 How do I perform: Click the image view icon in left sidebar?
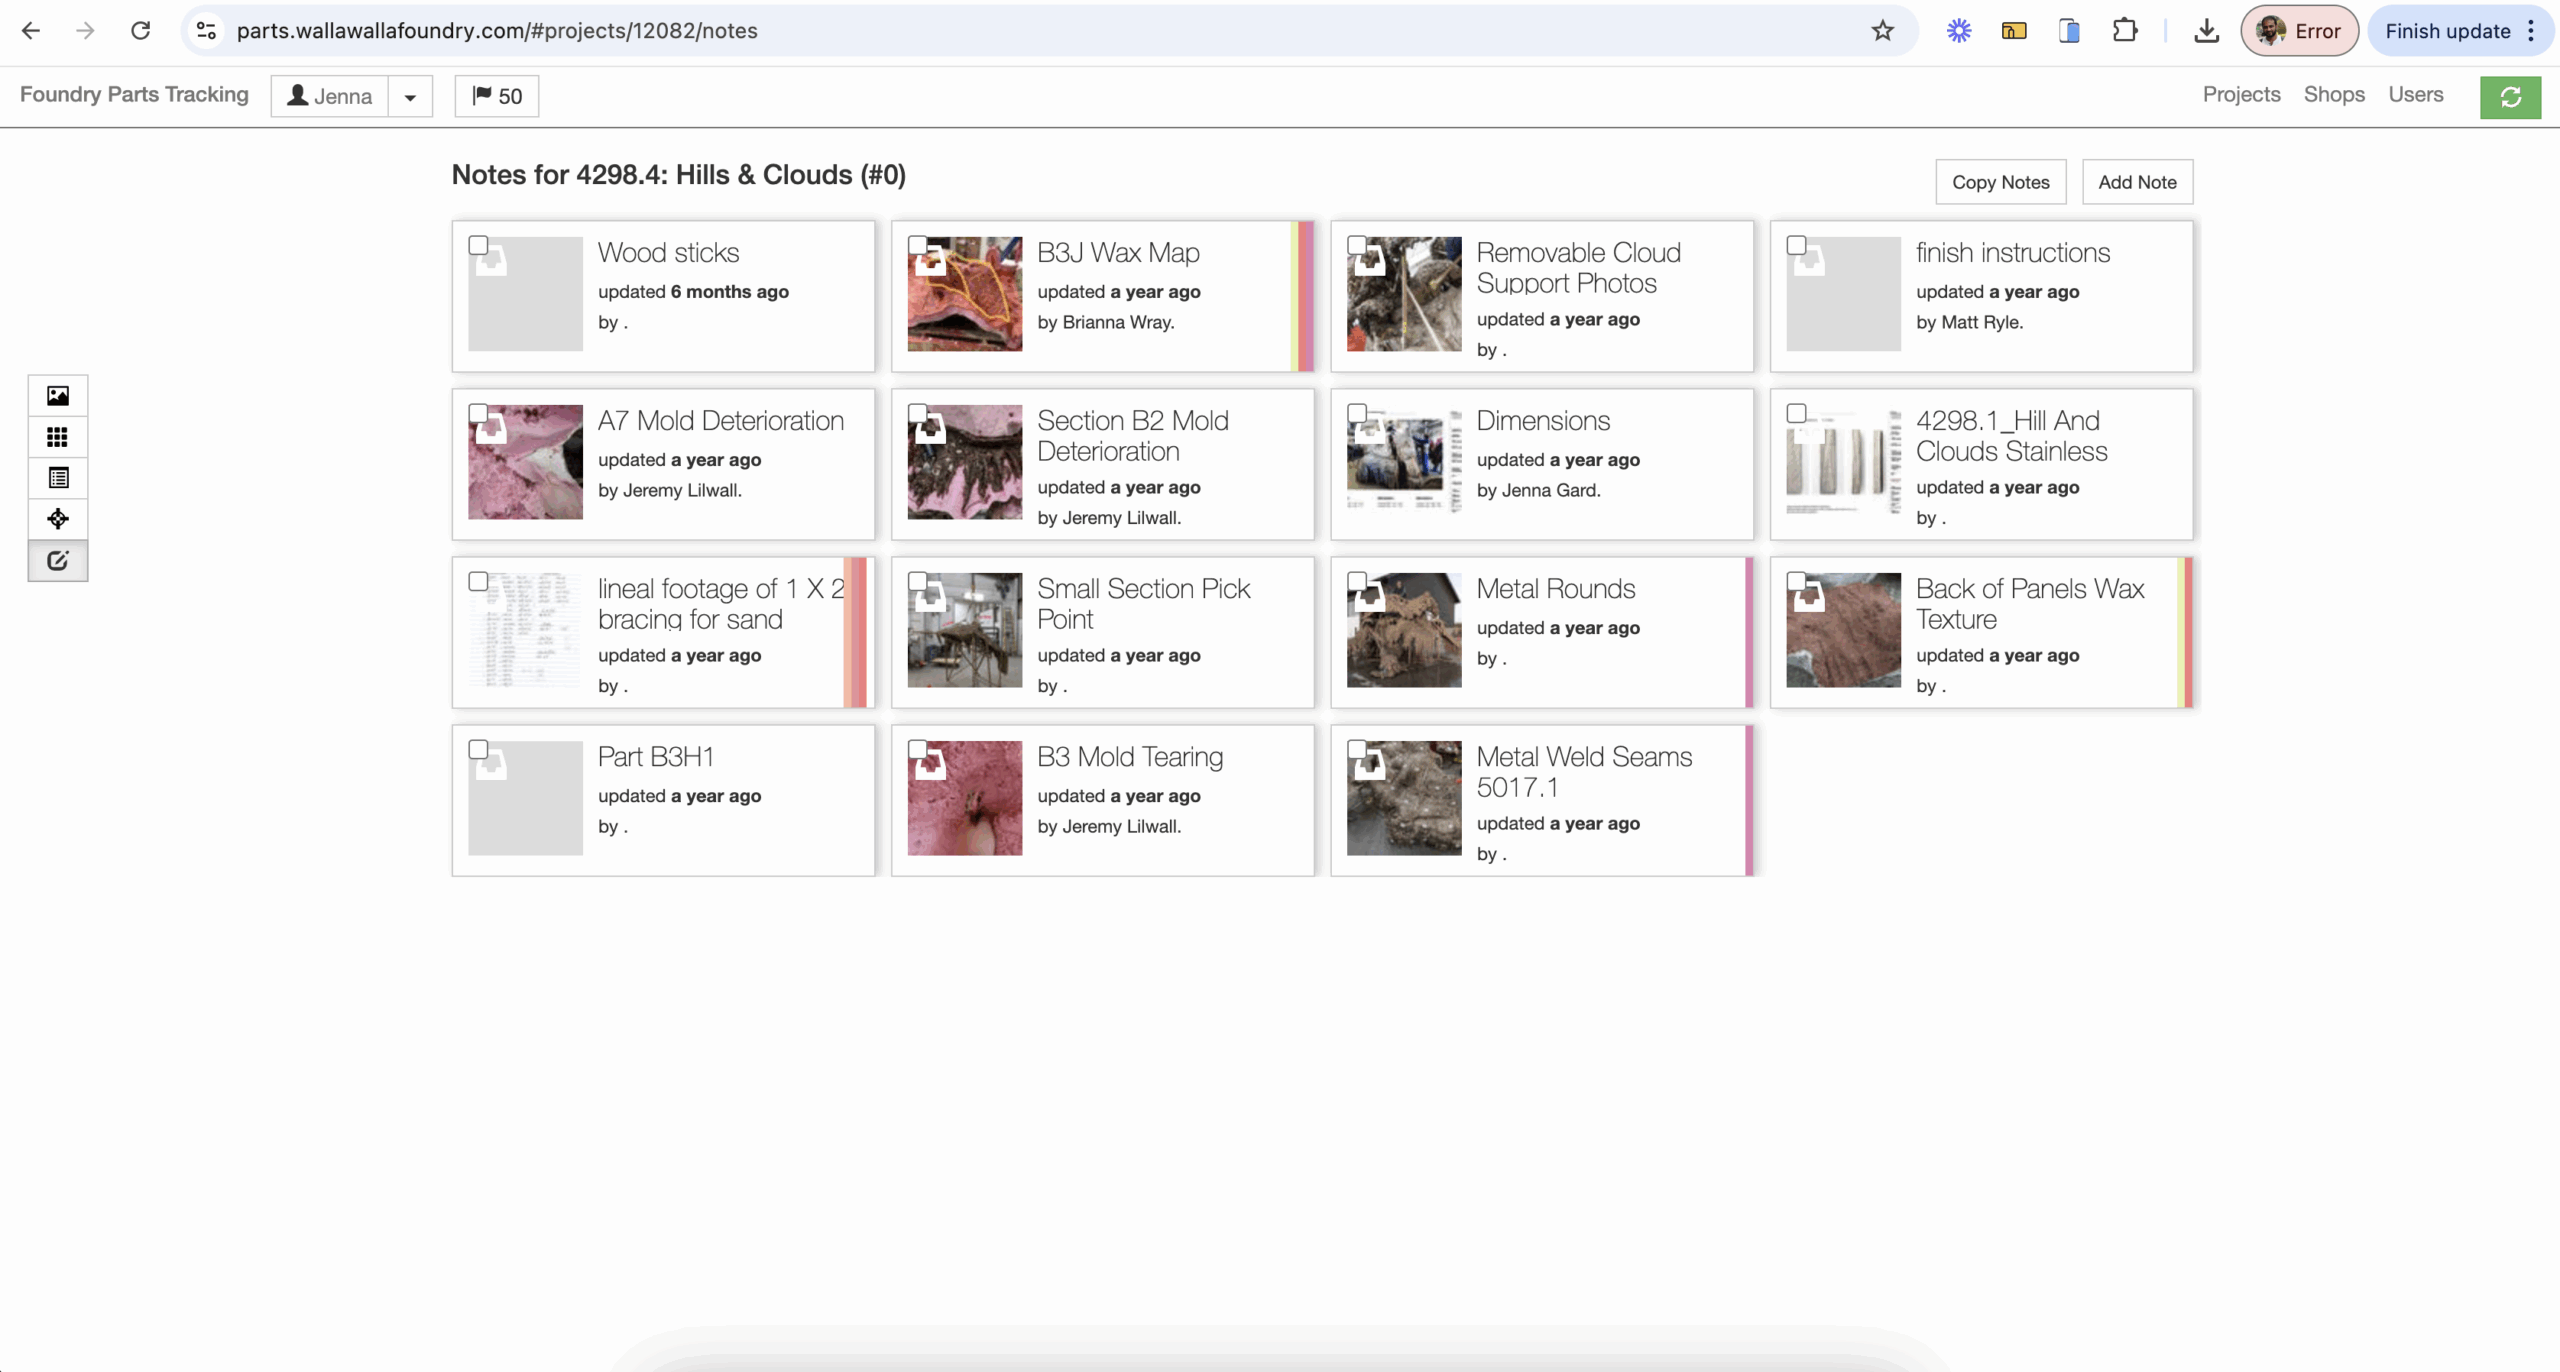58,396
